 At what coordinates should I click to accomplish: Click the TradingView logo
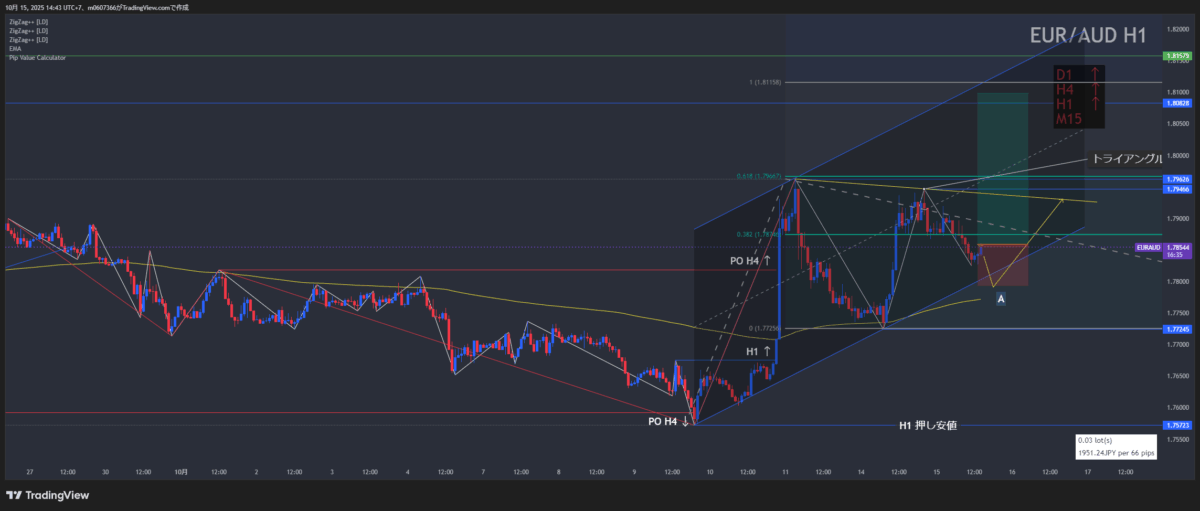coord(47,494)
